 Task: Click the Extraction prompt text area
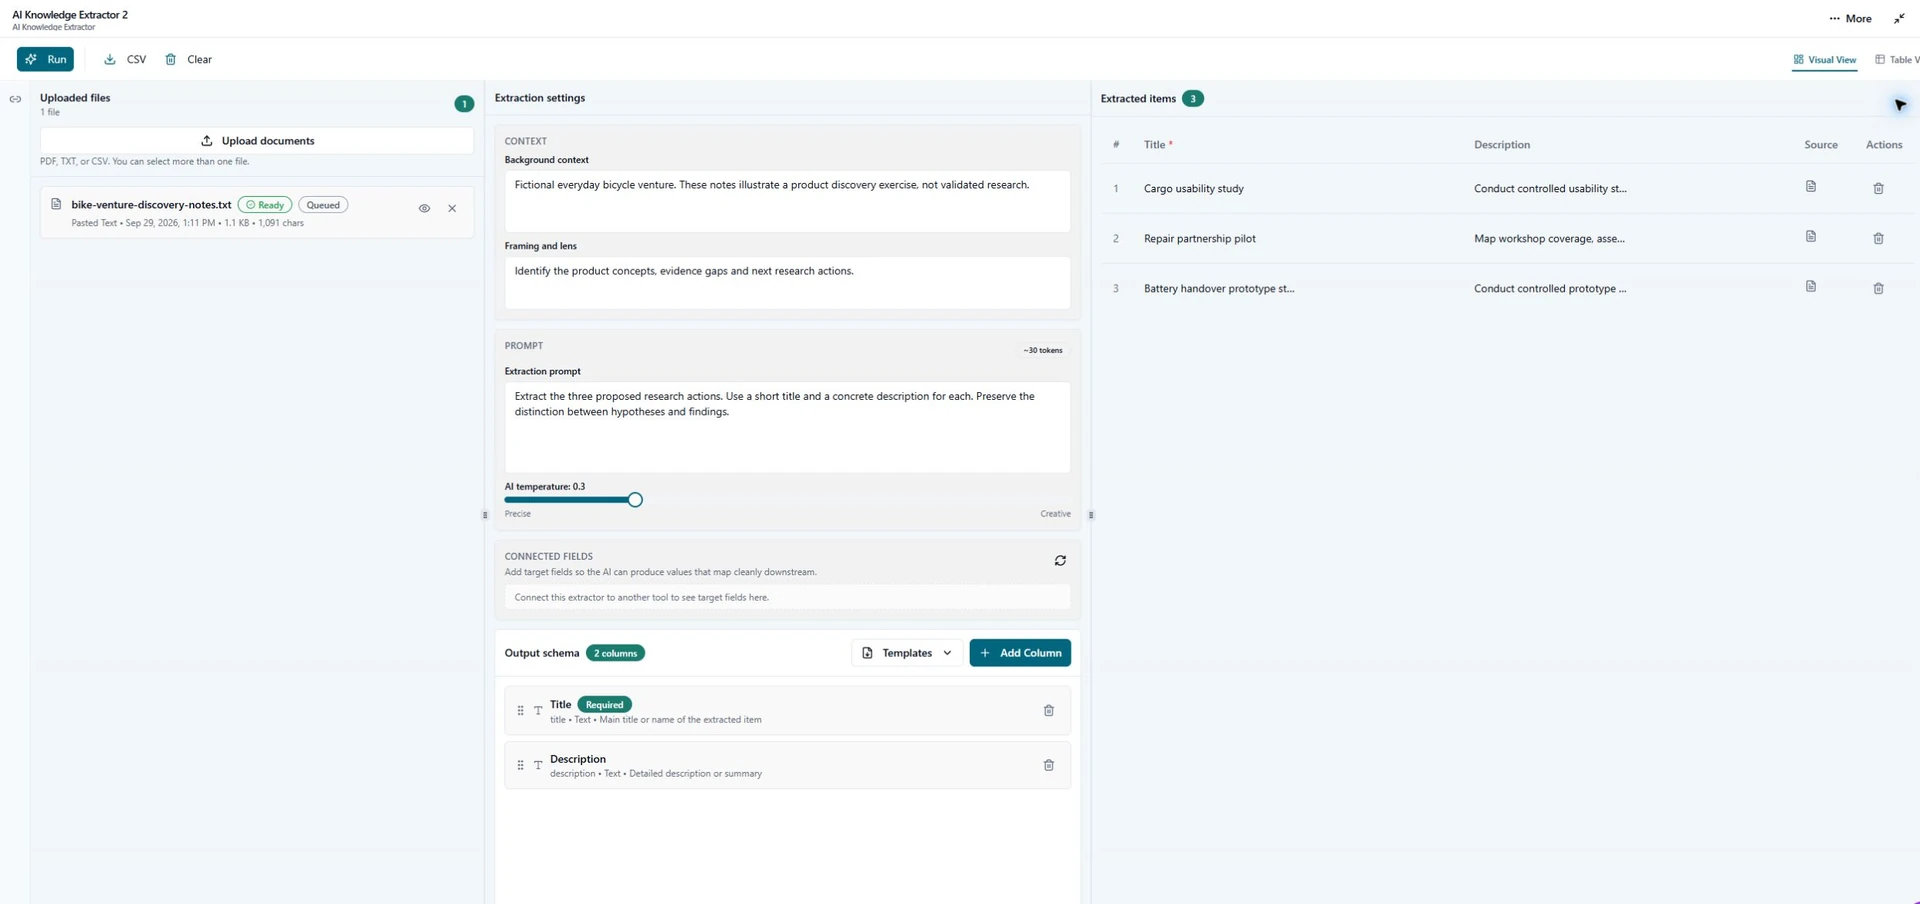click(787, 427)
